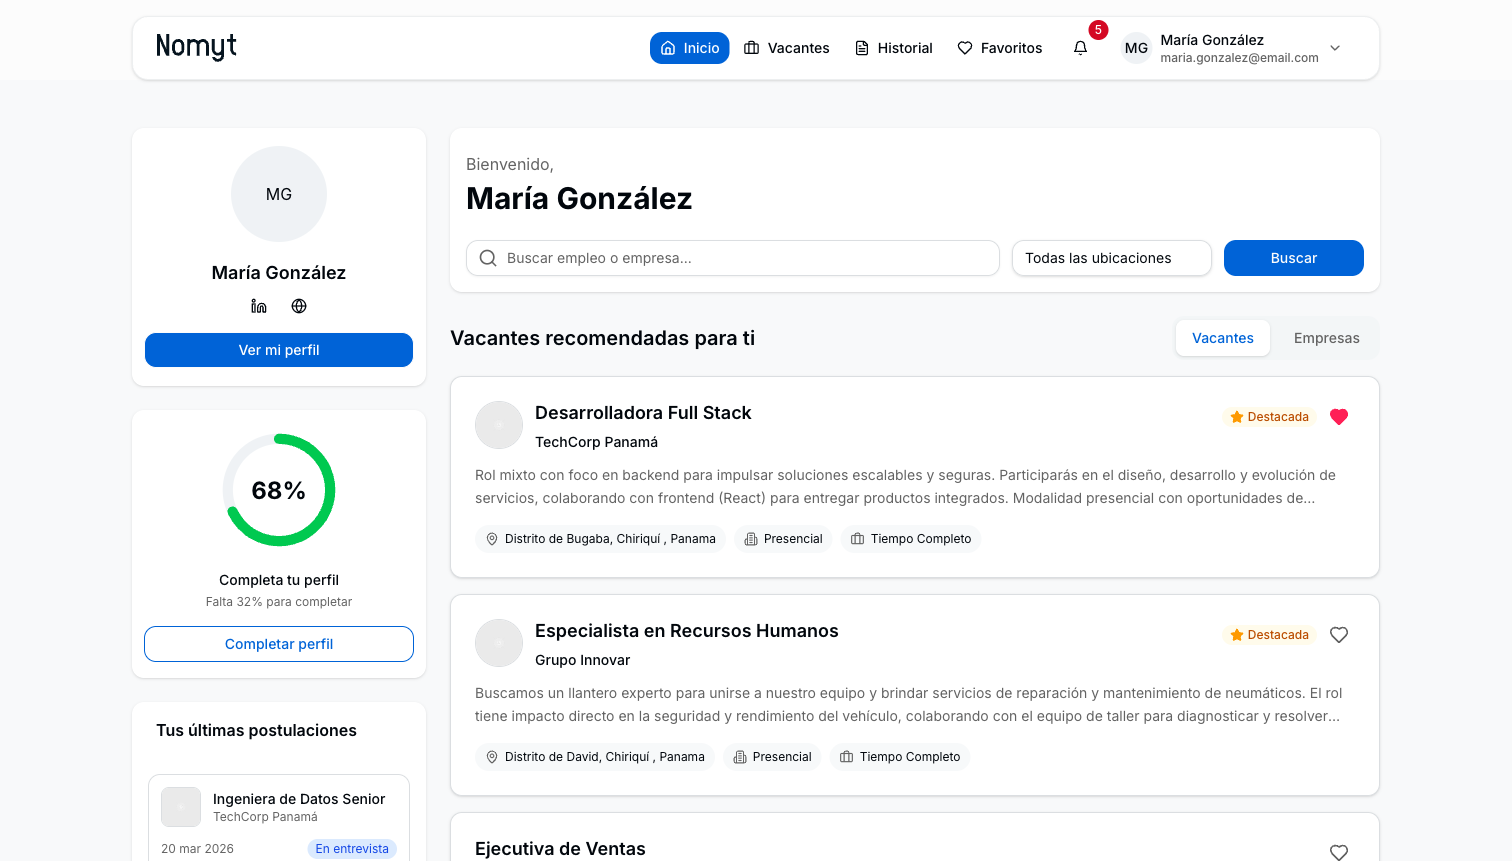Open the notifications bell icon
Image resolution: width=1512 pixels, height=861 pixels.
[1080, 47]
